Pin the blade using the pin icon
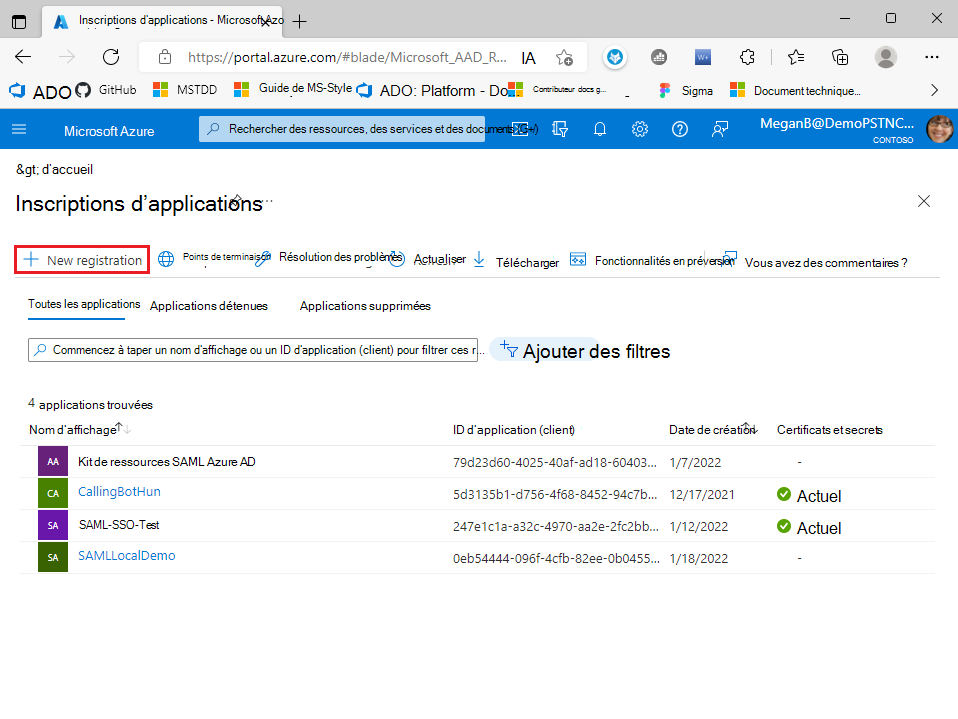 [238, 200]
